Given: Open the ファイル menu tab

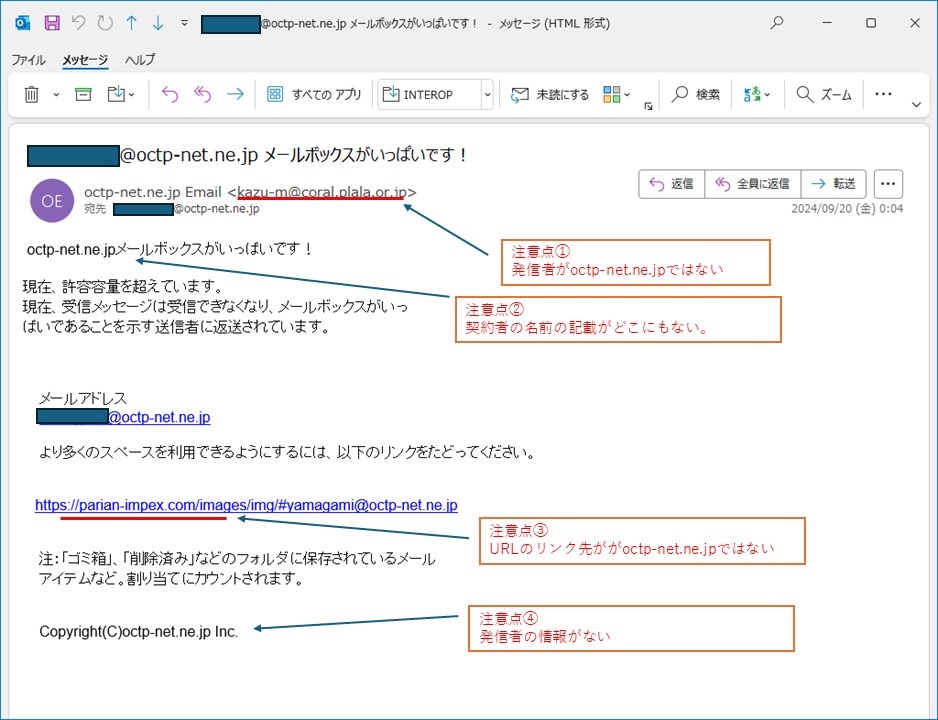Looking at the screenshot, I should click(x=28, y=60).
